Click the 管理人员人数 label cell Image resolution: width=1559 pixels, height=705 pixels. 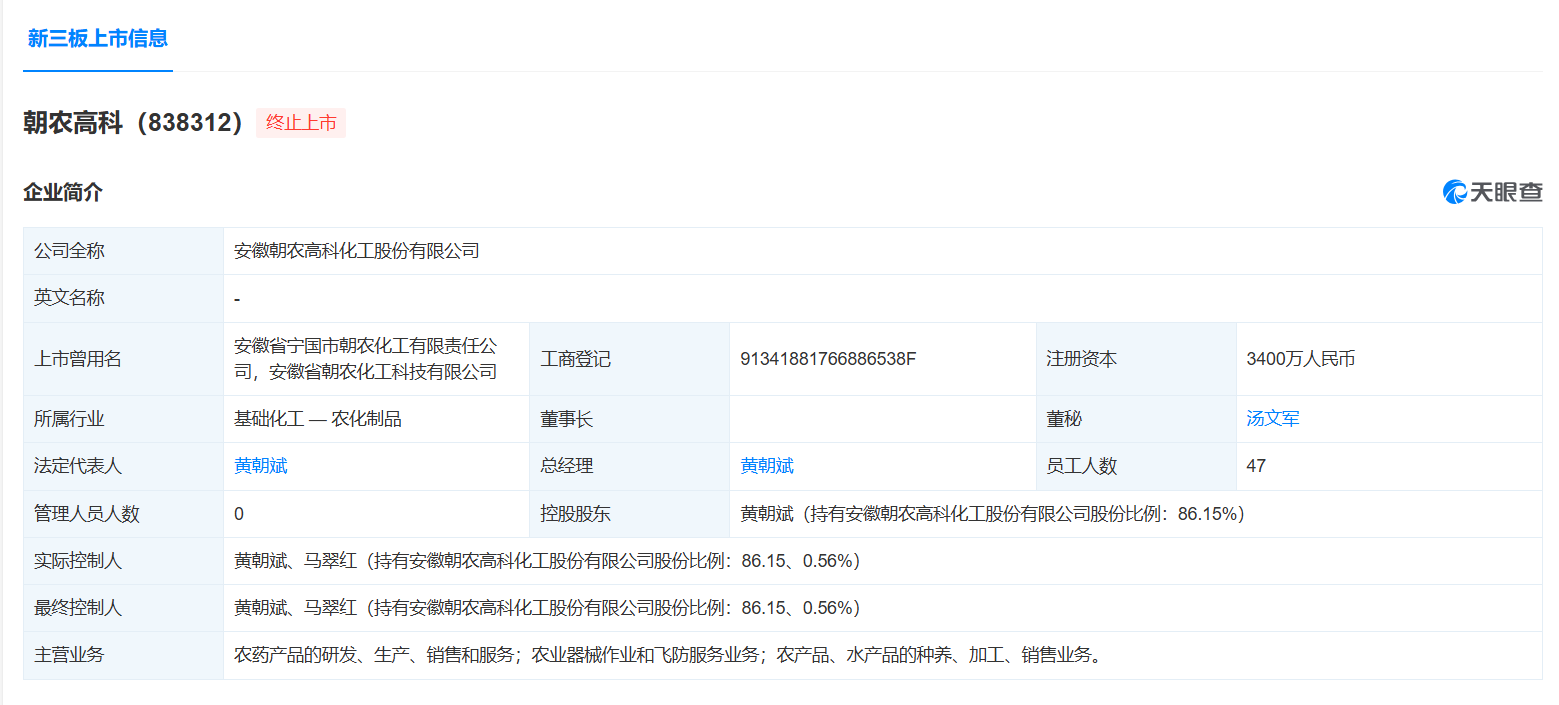click(x=123, y=514)
